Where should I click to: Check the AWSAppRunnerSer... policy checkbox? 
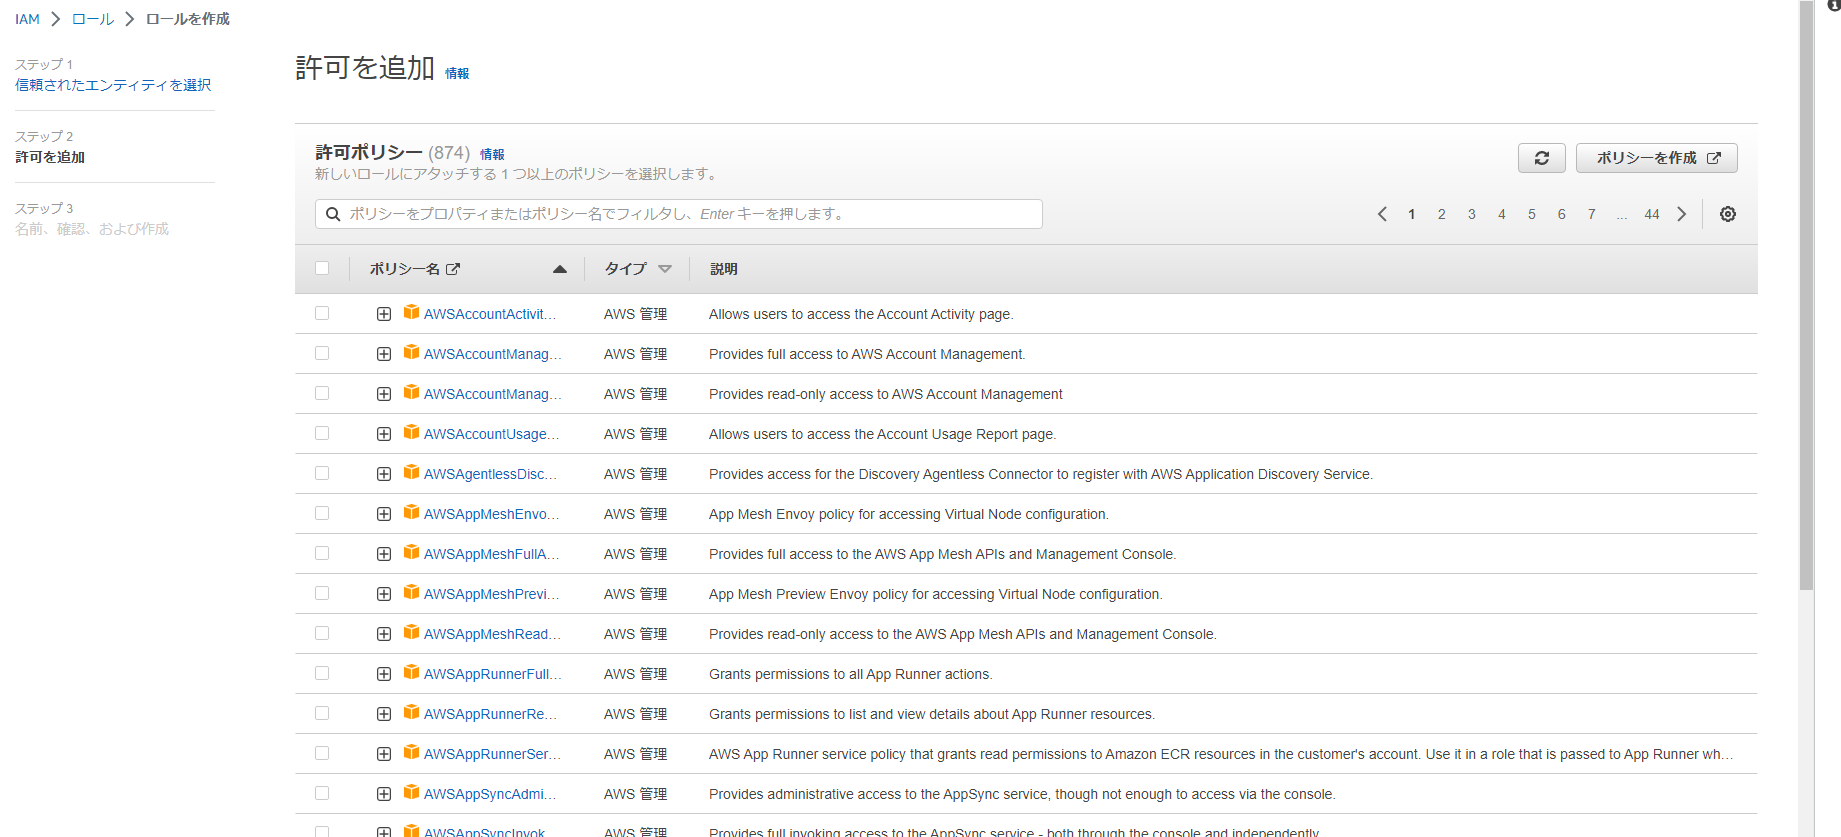(x=322, y=753)
